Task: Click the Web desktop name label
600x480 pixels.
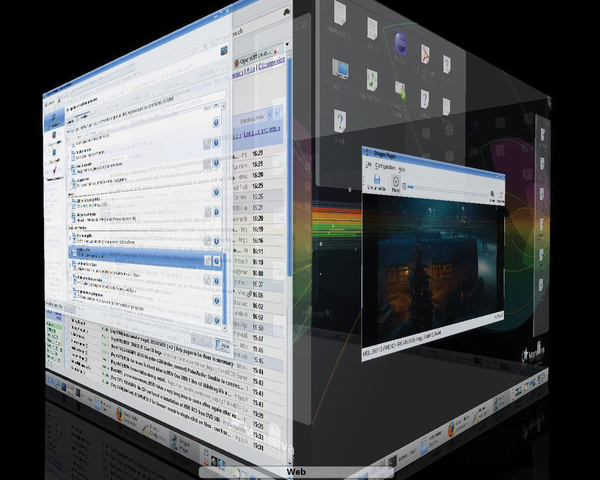Action: (296, 472)
